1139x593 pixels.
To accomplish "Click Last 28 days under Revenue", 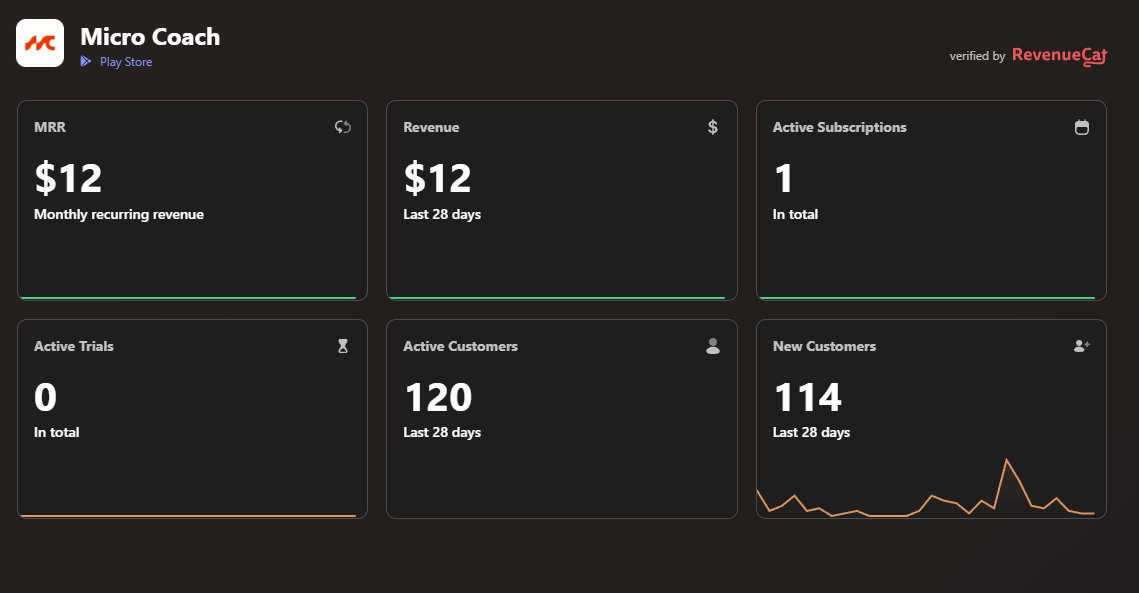I will [442, 214].
